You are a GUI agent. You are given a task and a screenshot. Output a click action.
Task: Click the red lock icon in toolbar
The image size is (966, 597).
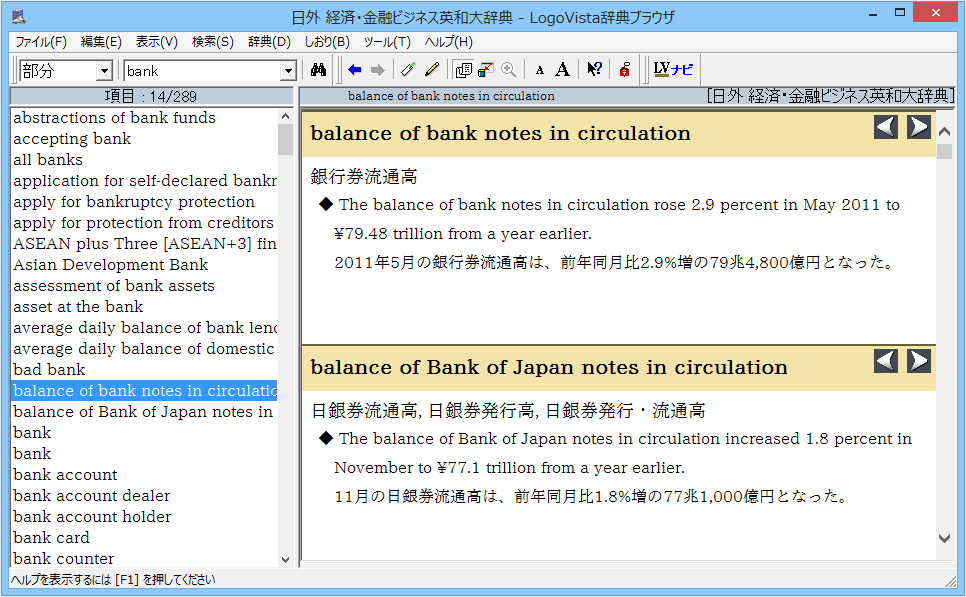coord(624,70)
